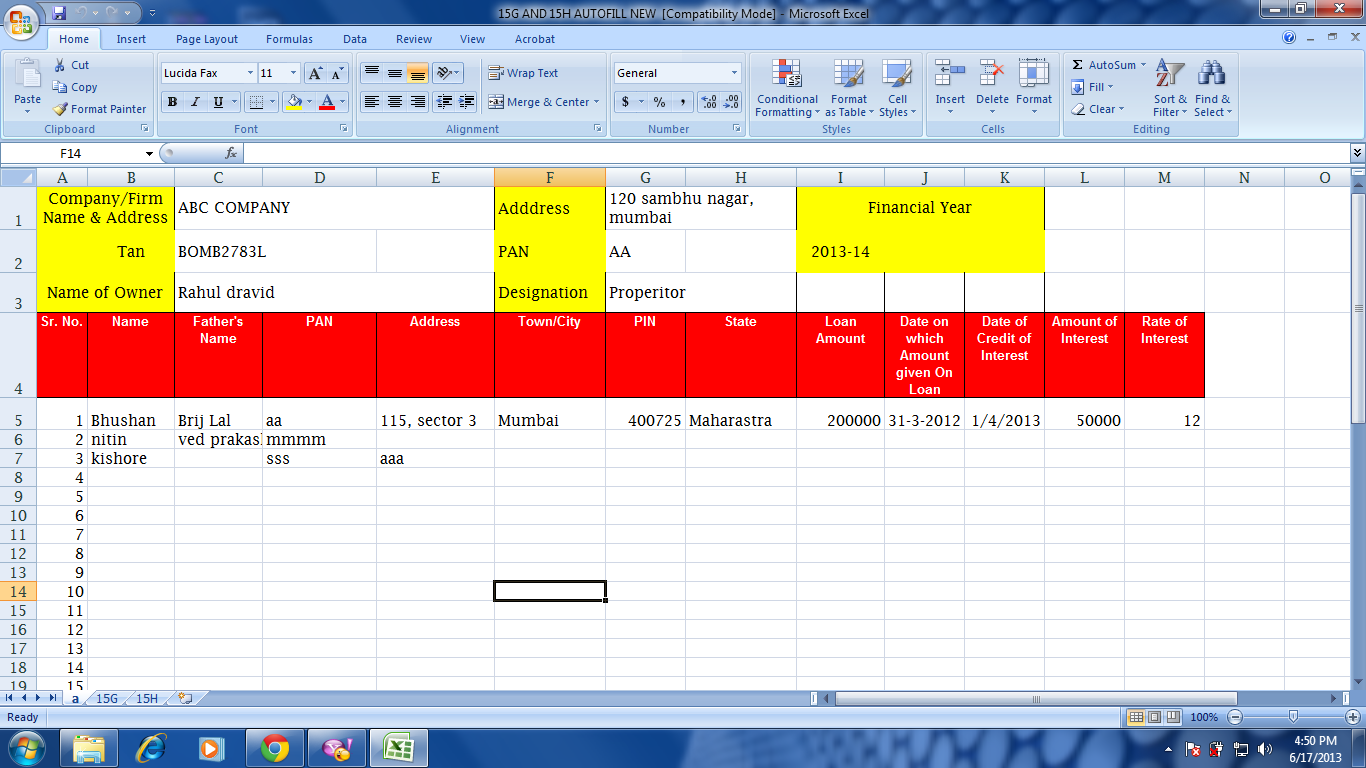Screen dimensions: 1366x768
Task: Apply borders with the Borders icon
Action: coord(256,102)
